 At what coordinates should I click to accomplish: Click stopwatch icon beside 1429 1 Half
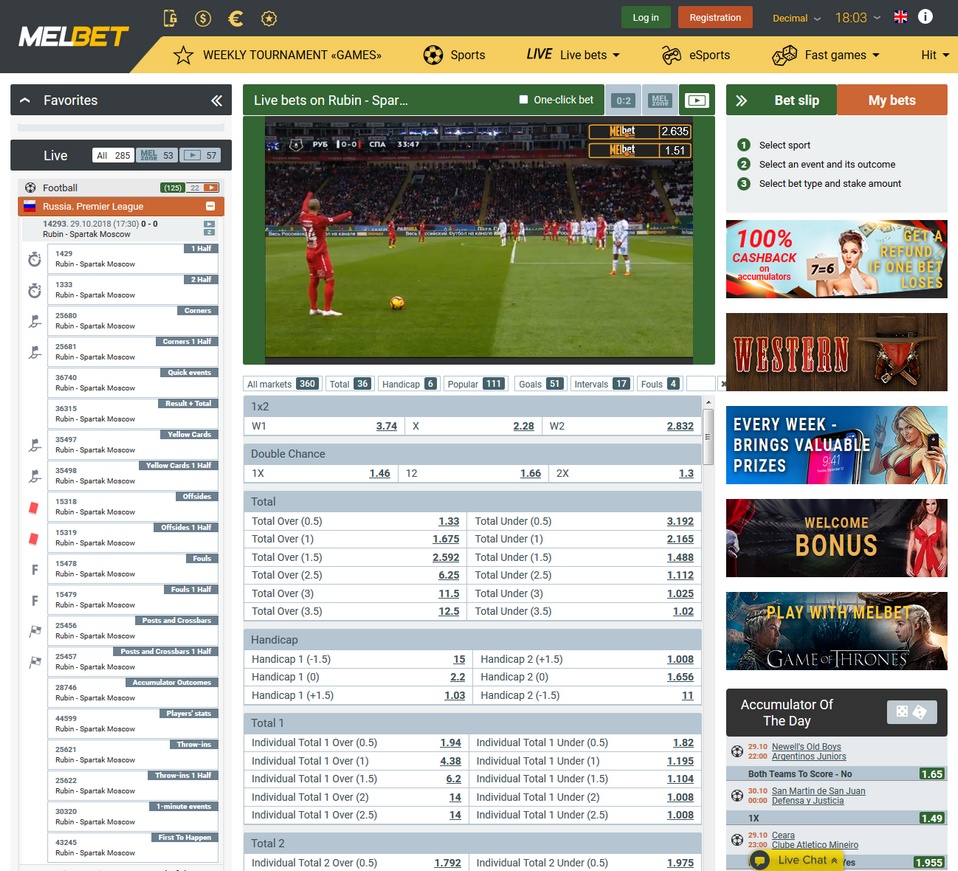coord(34,259)
